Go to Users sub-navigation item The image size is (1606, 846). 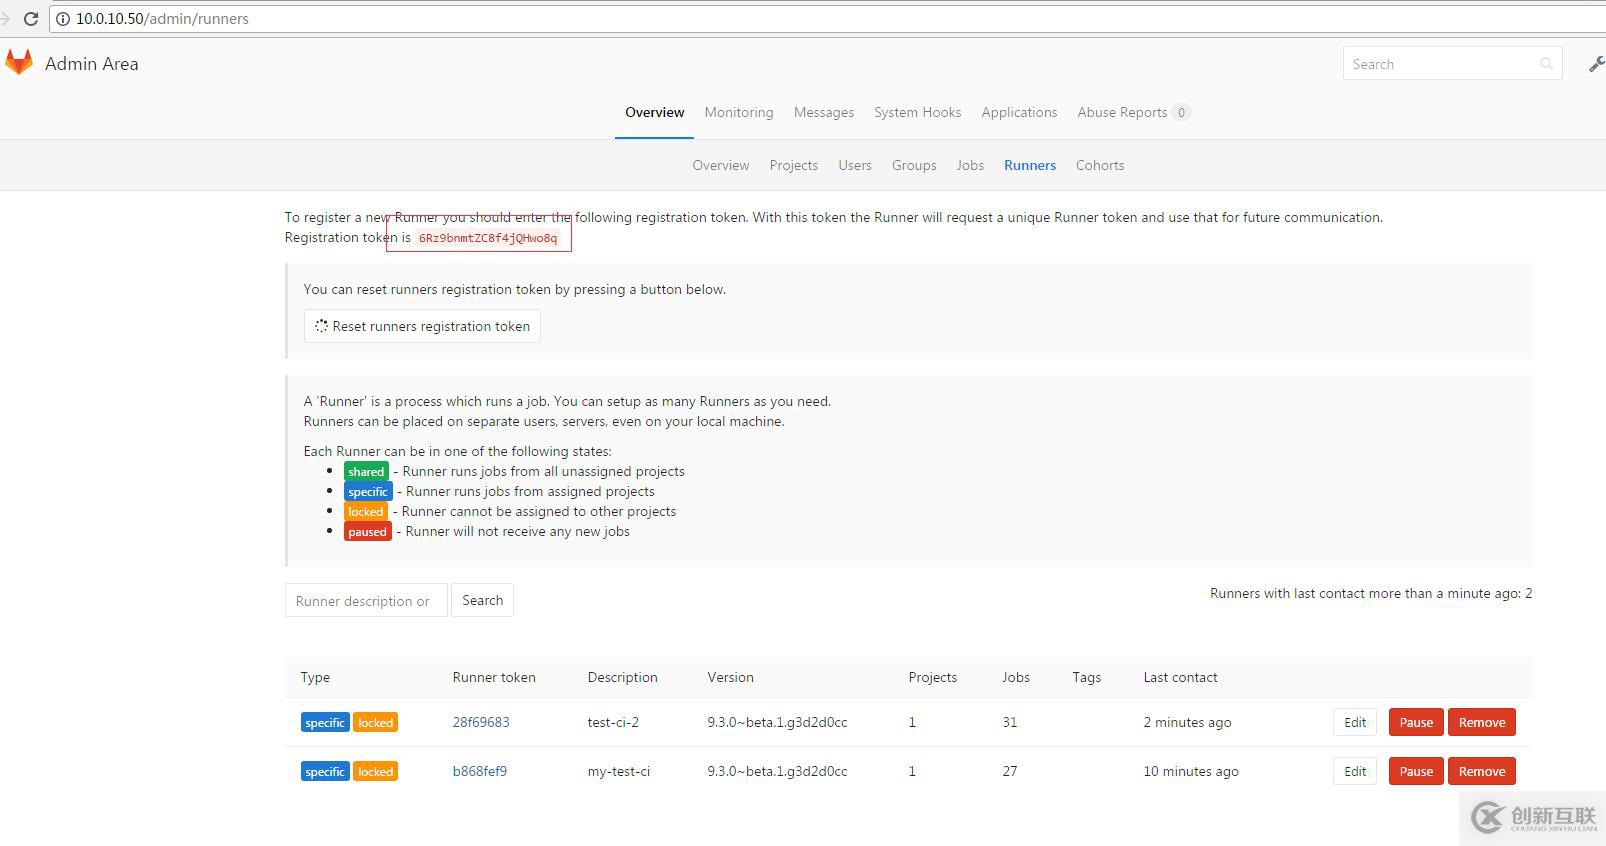click(x=854, y=165)
